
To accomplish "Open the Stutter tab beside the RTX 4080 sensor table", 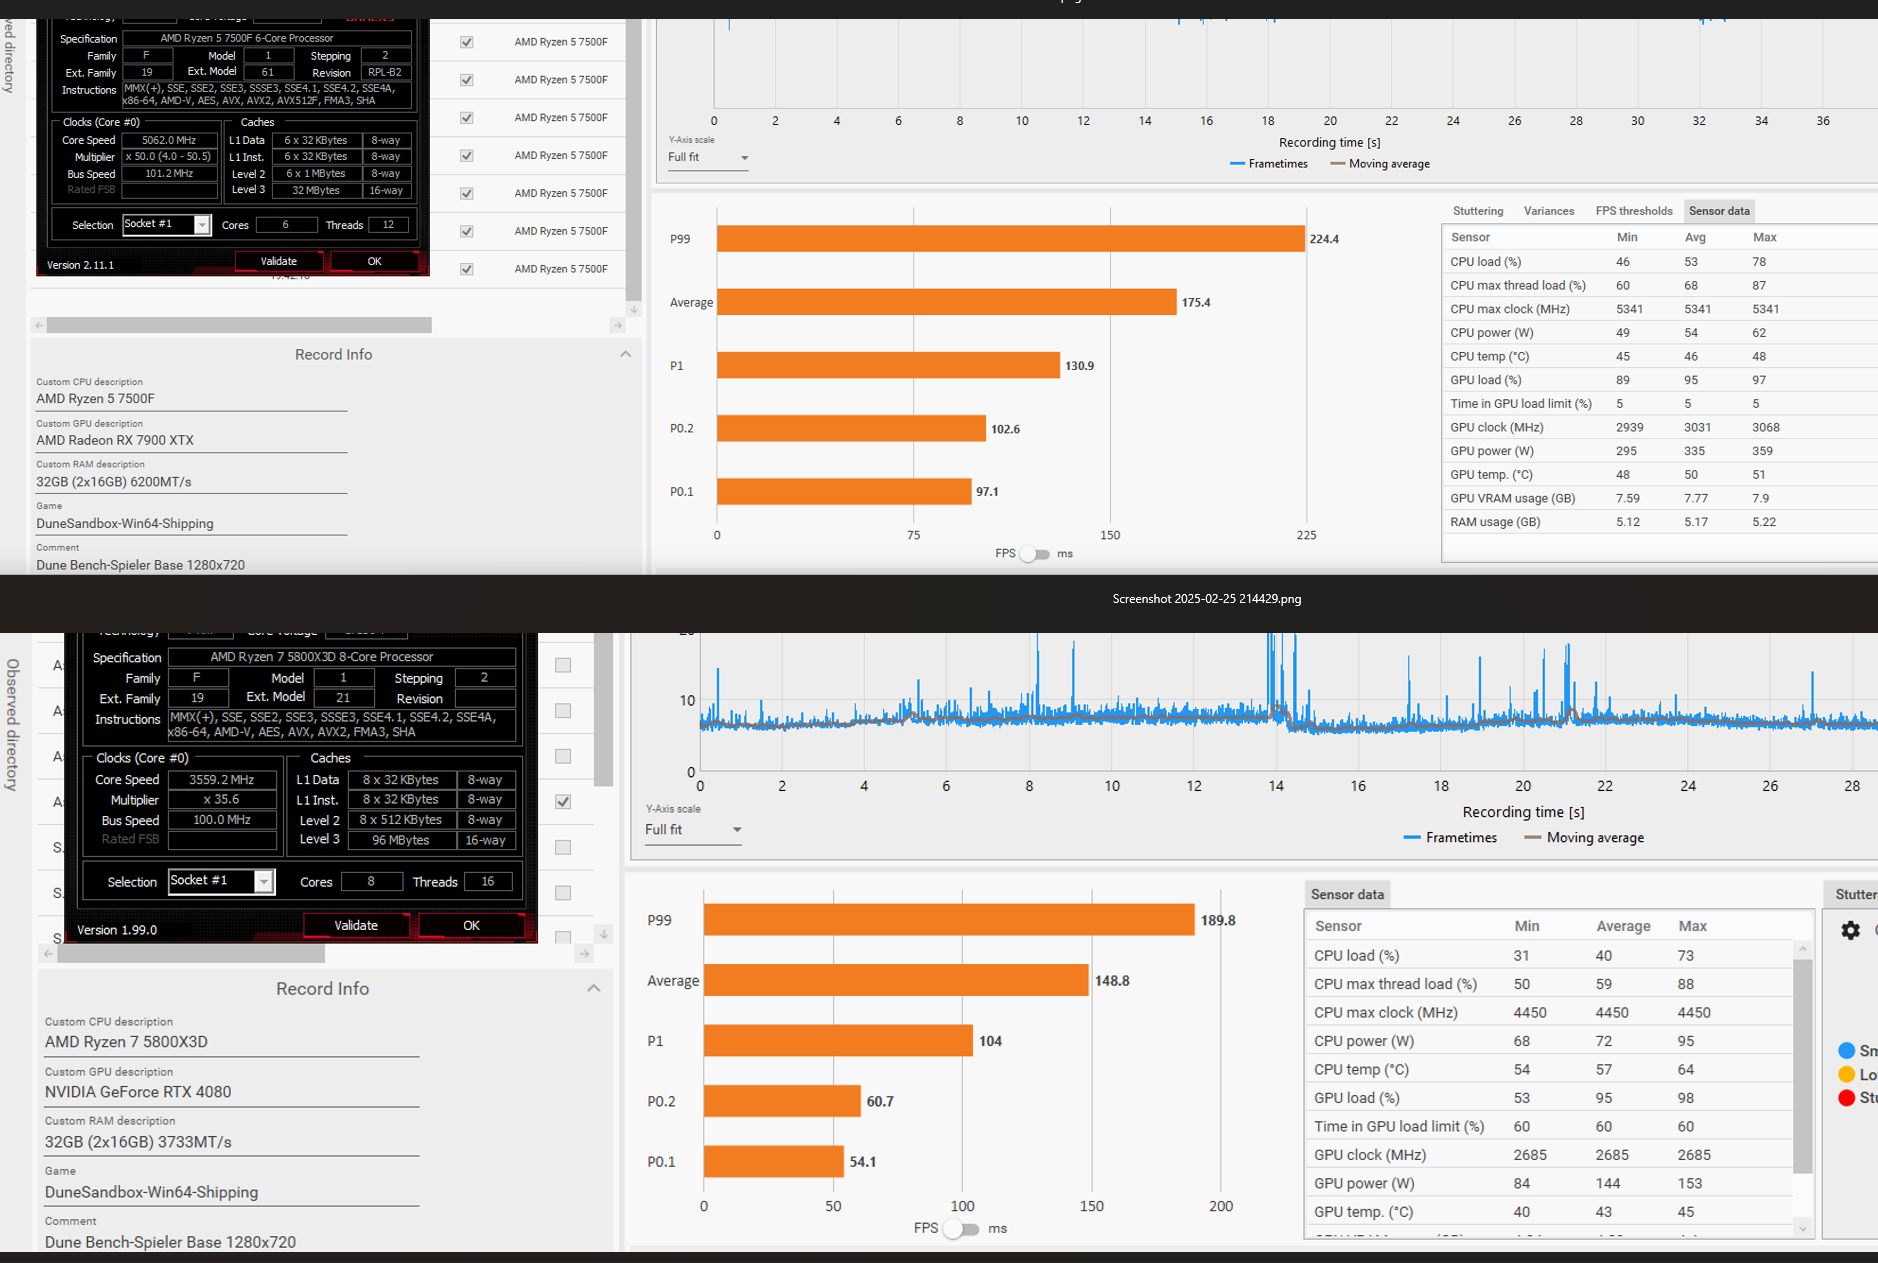I will [1854, 894].
